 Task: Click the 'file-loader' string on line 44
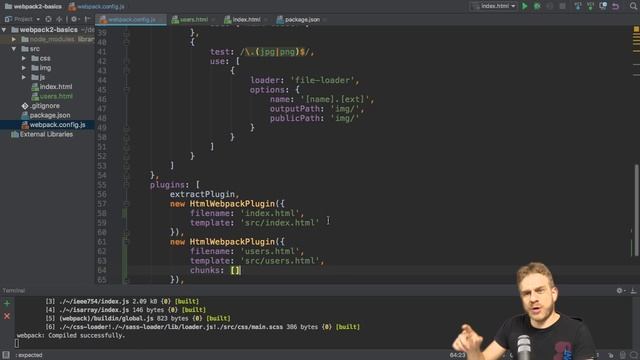click(x=324, y=80)
